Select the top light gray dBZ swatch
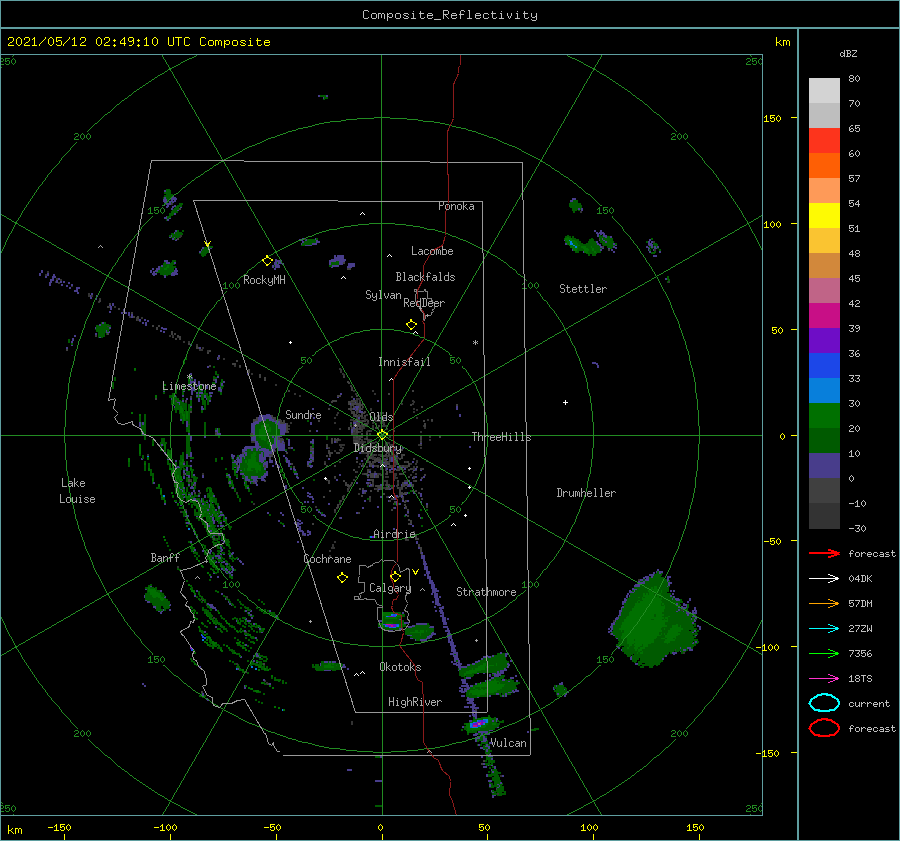This screenshot has height=841, width=900. point(824,90)
